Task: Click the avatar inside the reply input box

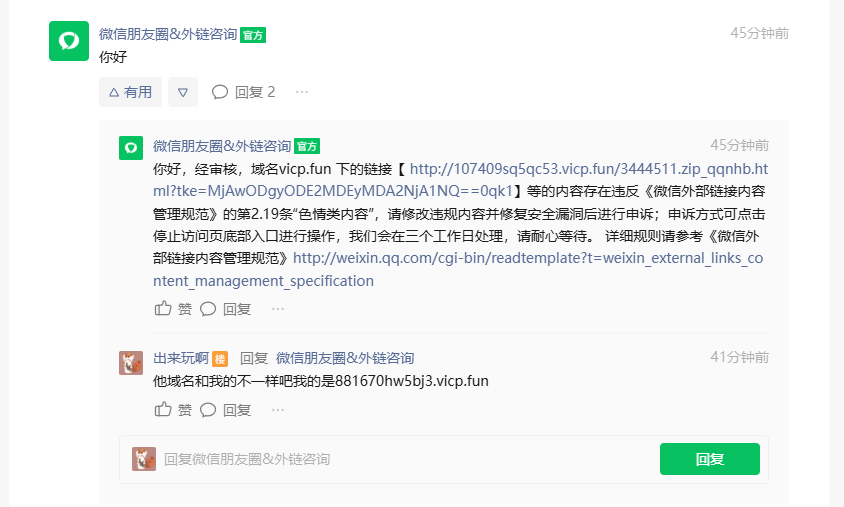Action: pos(144,459)
